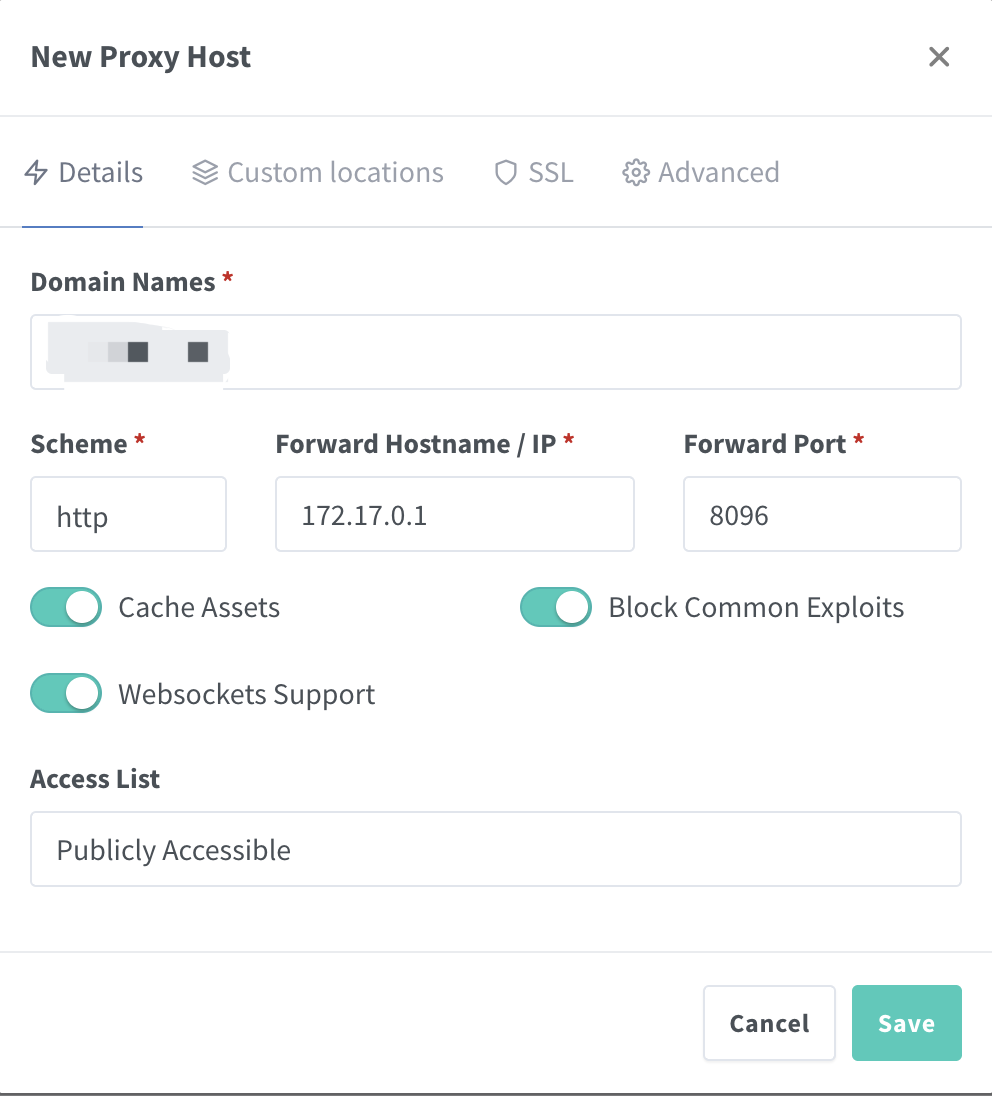
Task: Go to the Advanced tab
Action: click(718, 173)
